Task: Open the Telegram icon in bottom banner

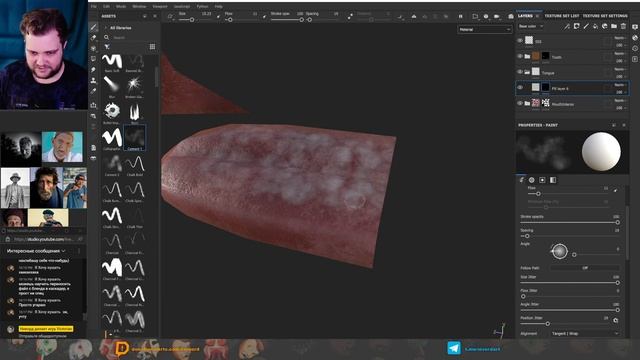Action: click(454, 348)
